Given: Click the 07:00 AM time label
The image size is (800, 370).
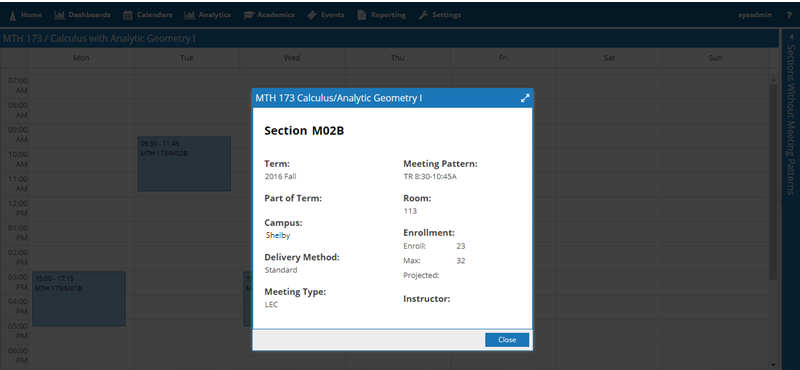Looking at the screenshot, I should click(x=18, y=86).
